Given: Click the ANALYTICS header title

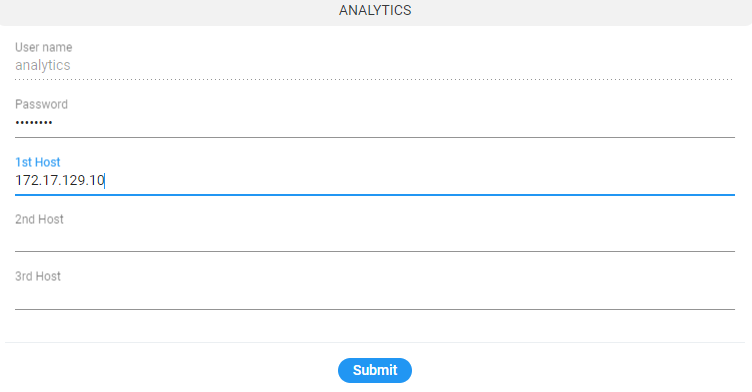Looking at the screenshot, I should pos(375,10).
